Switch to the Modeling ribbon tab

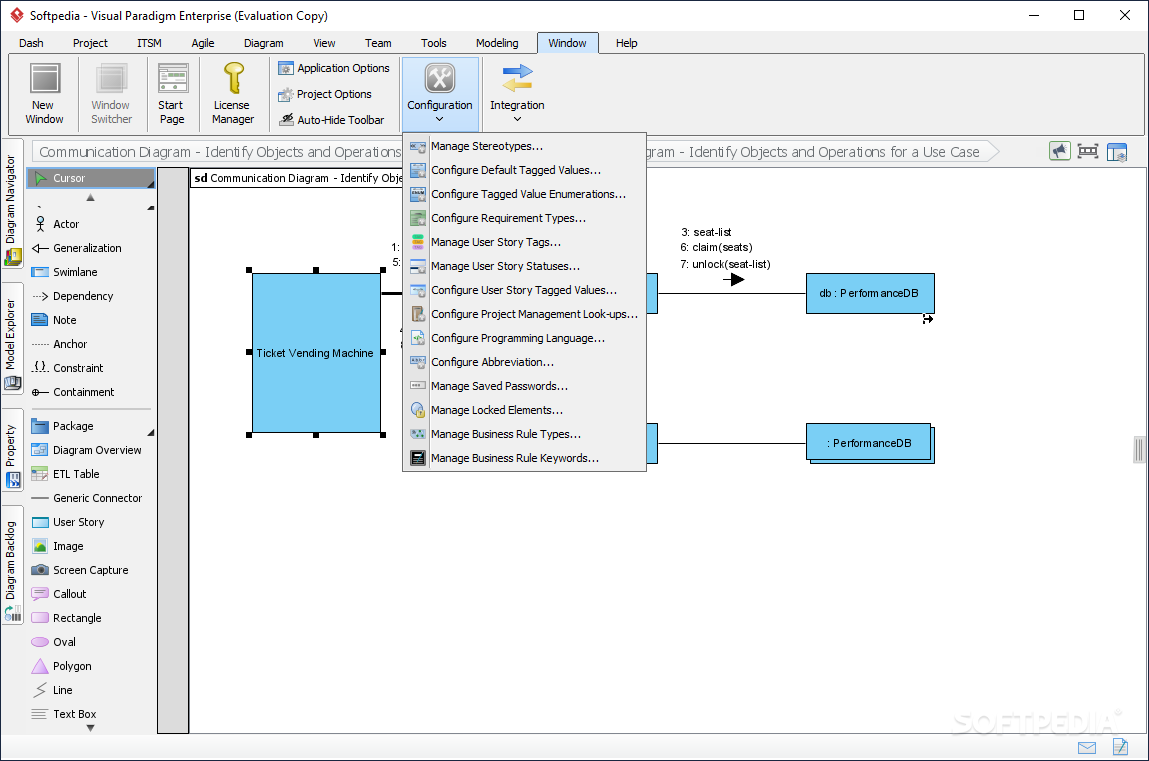point(497,43)
